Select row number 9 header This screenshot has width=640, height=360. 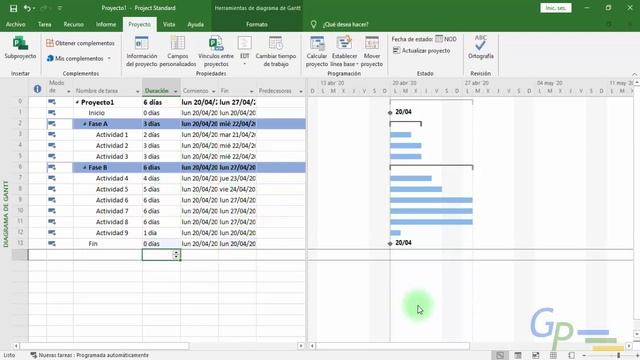click(x=20, y=200)
